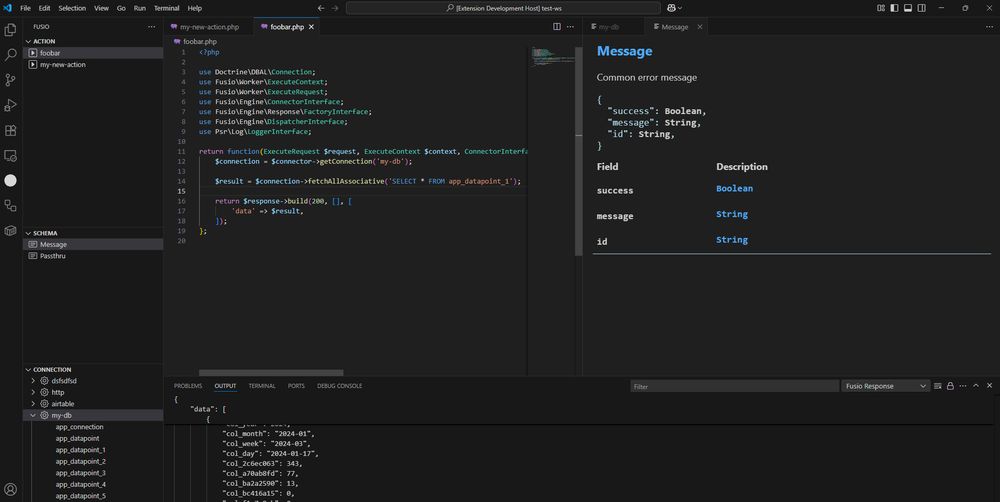Click the my-new-action play icon
The height and width of the screenshot is (502, 1000).
(33, 64)
